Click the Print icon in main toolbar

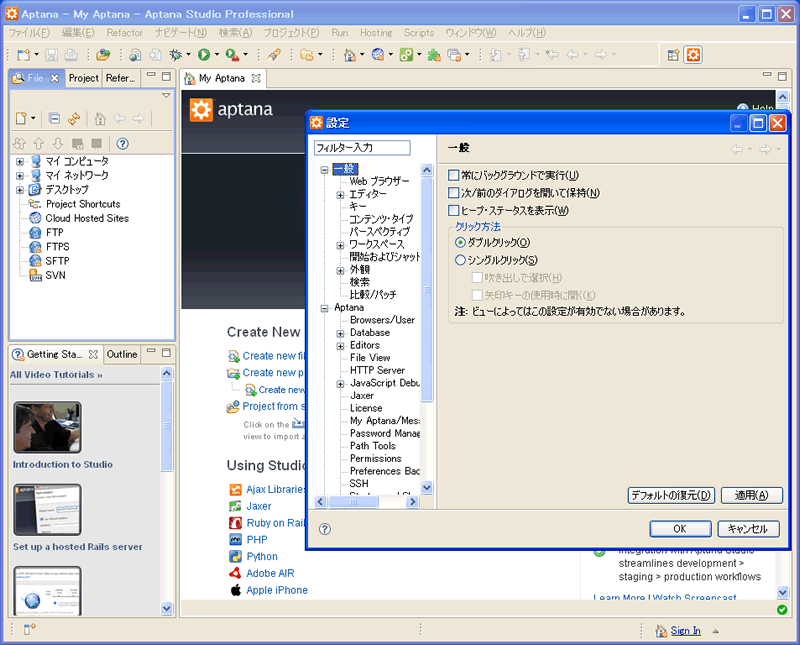click(x=71, y=55)
